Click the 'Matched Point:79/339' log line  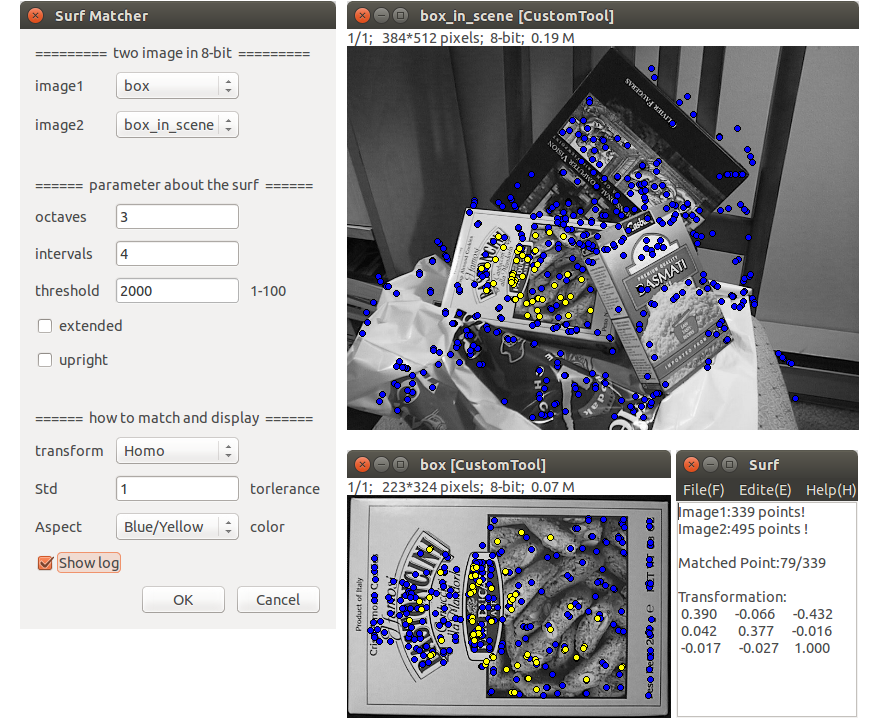[752, 563]
